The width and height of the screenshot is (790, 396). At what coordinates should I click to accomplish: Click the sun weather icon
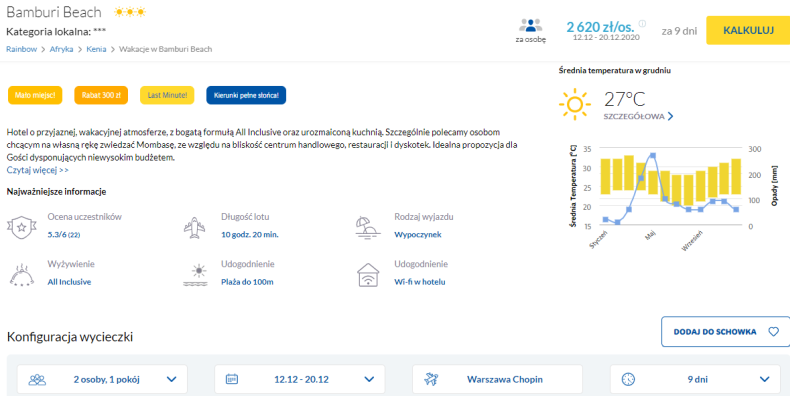(x=574, y=104)
